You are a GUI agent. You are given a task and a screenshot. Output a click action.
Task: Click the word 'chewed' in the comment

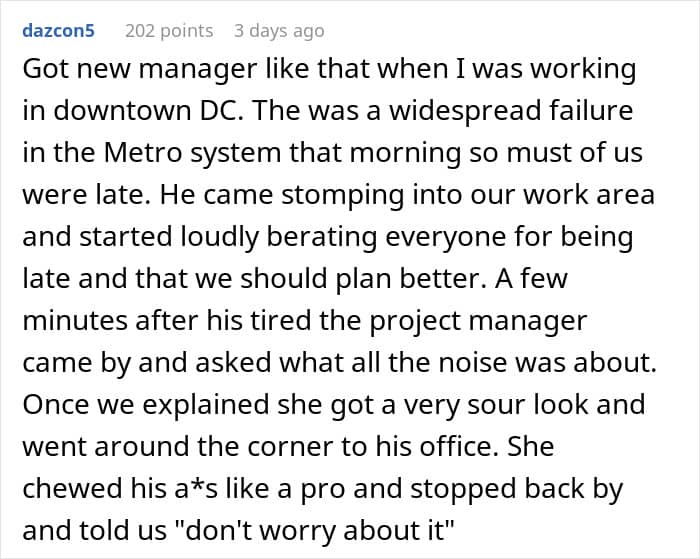tap(72, 488)
